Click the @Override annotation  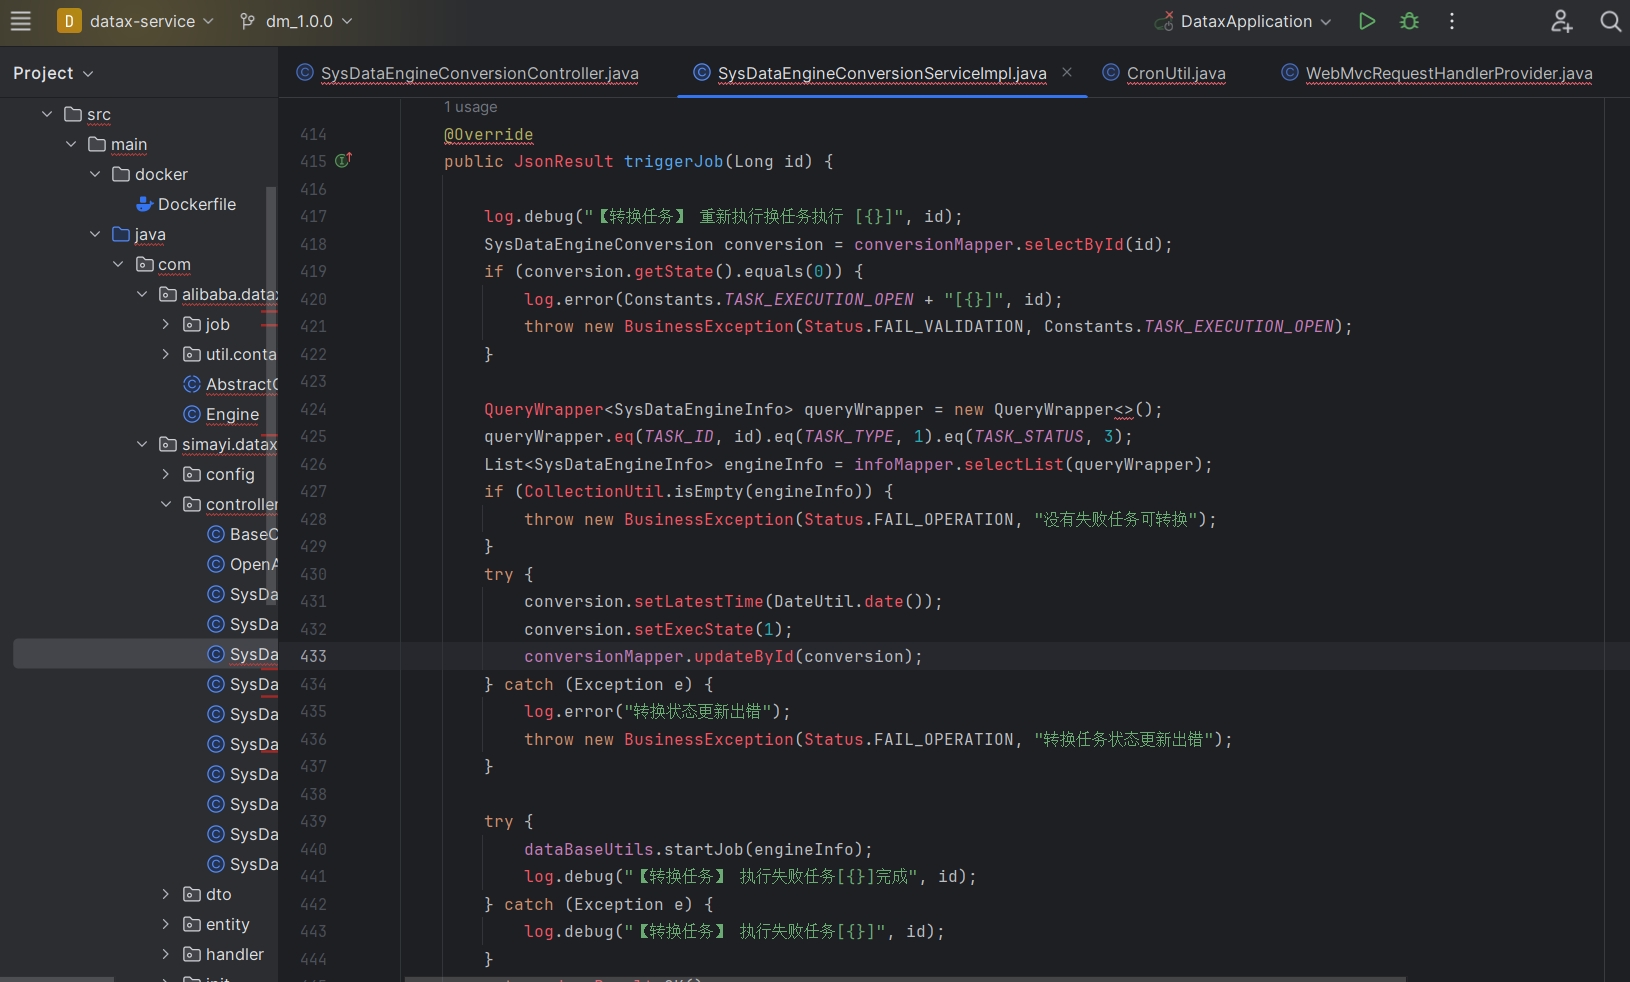point(488,134)
